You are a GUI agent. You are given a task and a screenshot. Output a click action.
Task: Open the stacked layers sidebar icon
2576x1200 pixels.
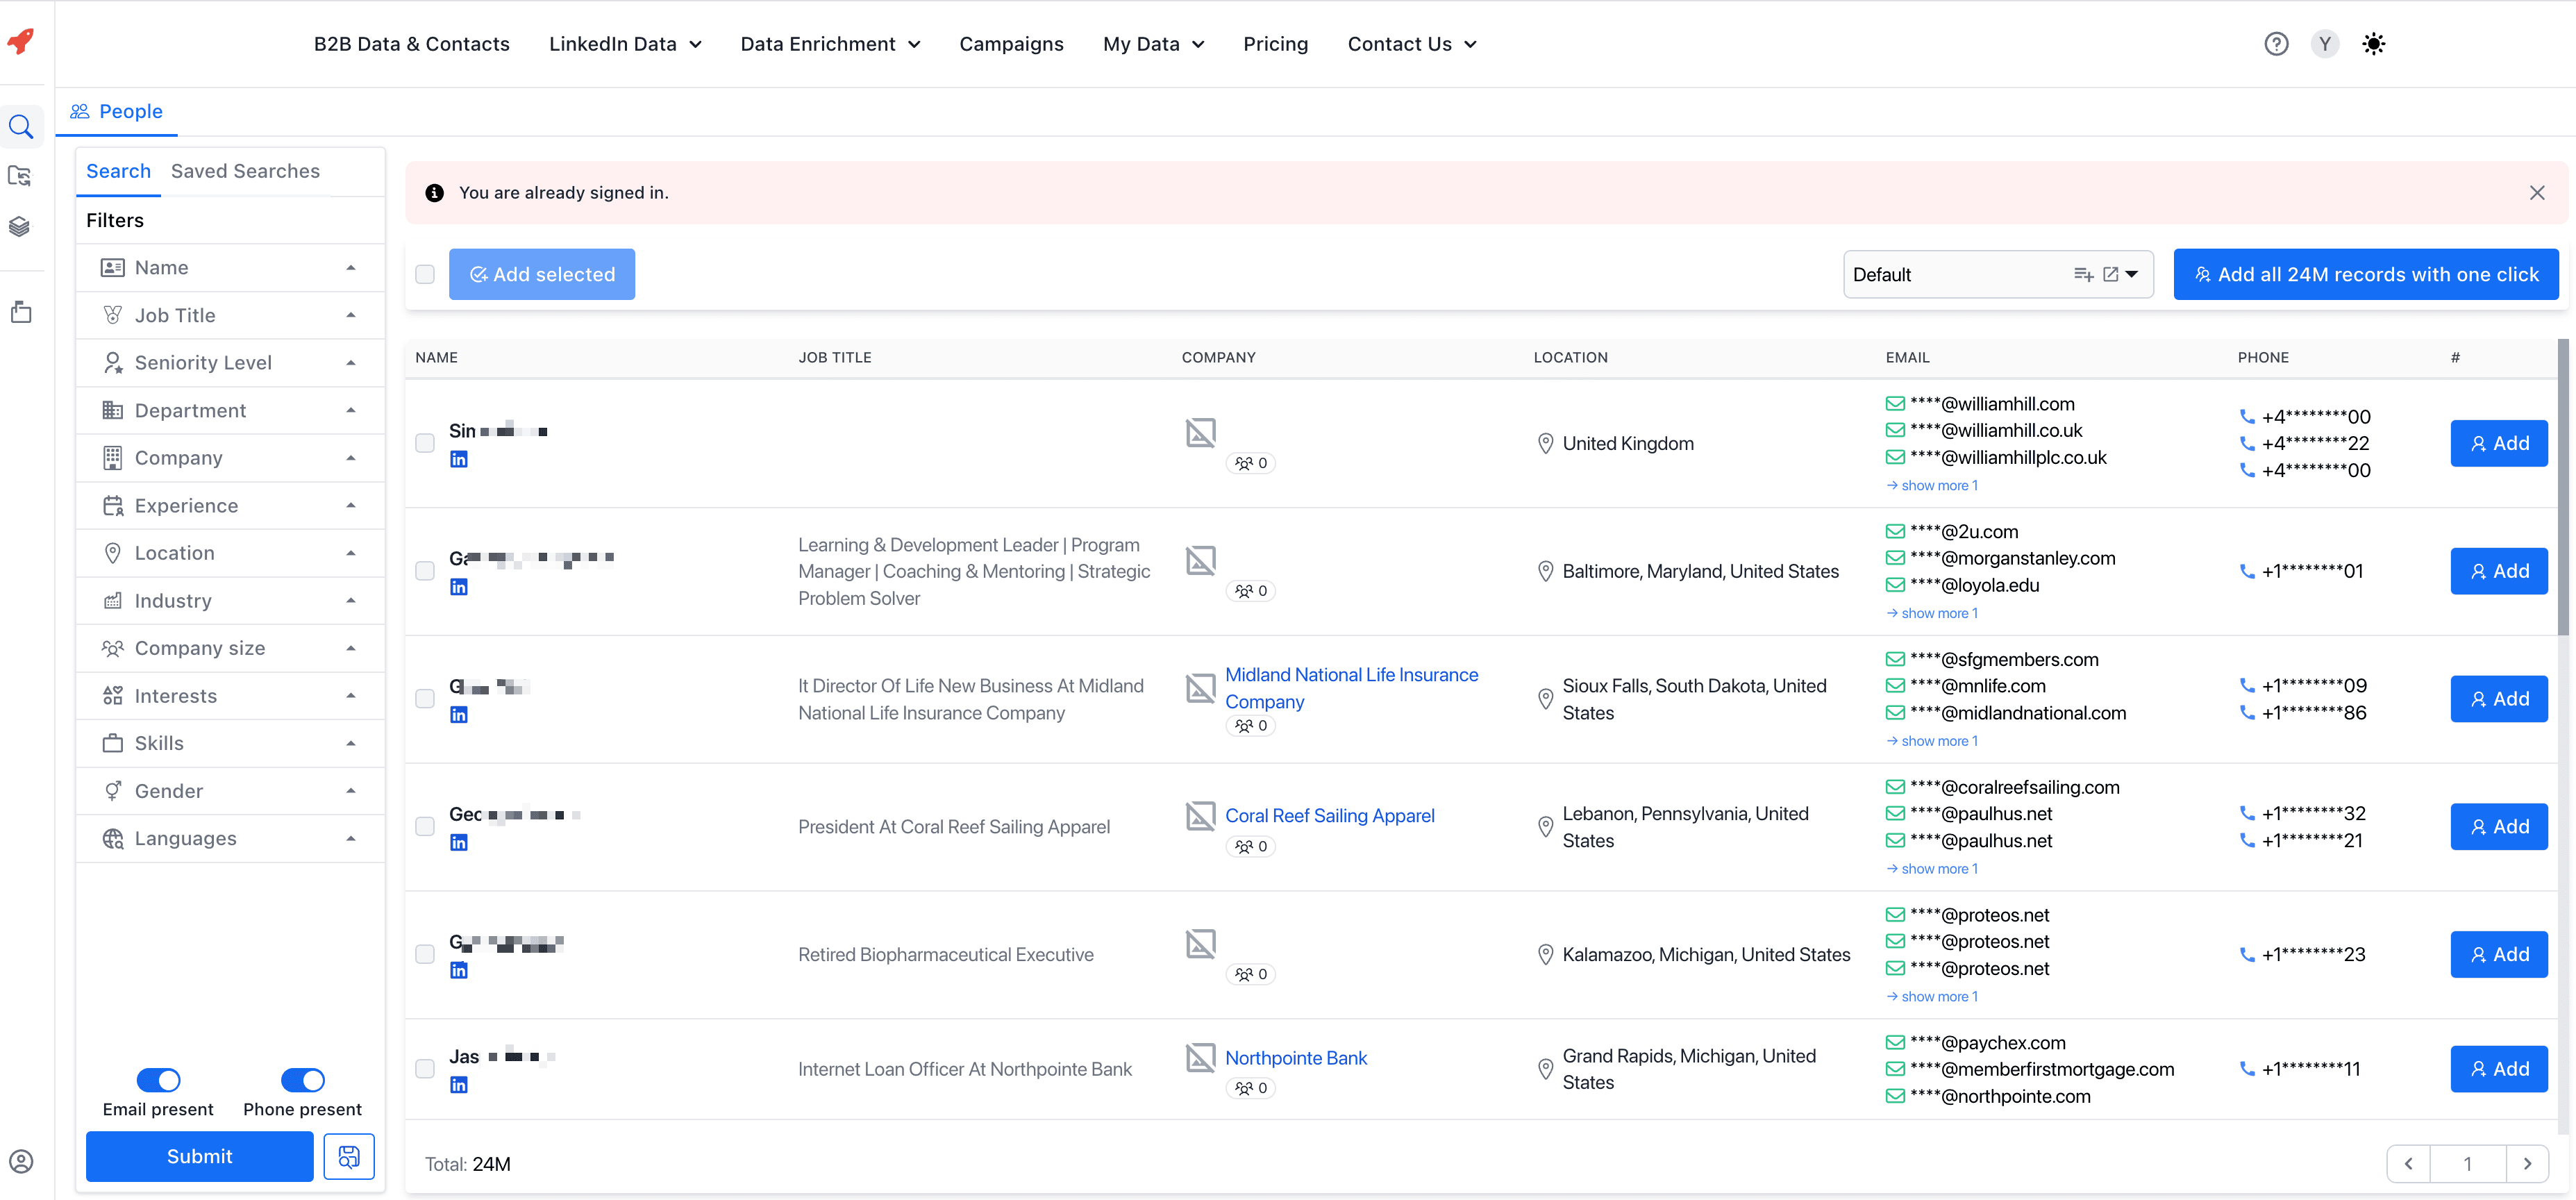tap(20, 226)
